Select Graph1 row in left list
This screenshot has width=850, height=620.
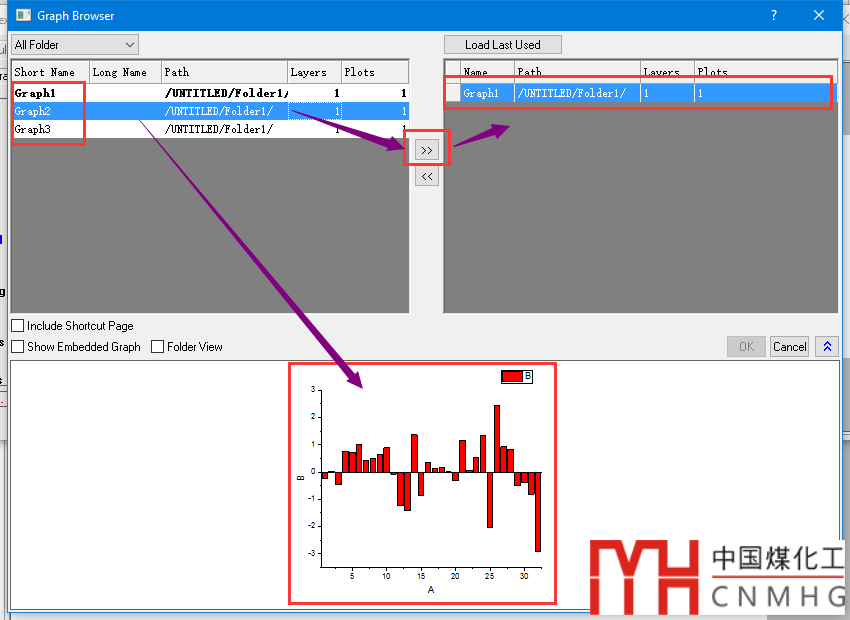[210, 93]
